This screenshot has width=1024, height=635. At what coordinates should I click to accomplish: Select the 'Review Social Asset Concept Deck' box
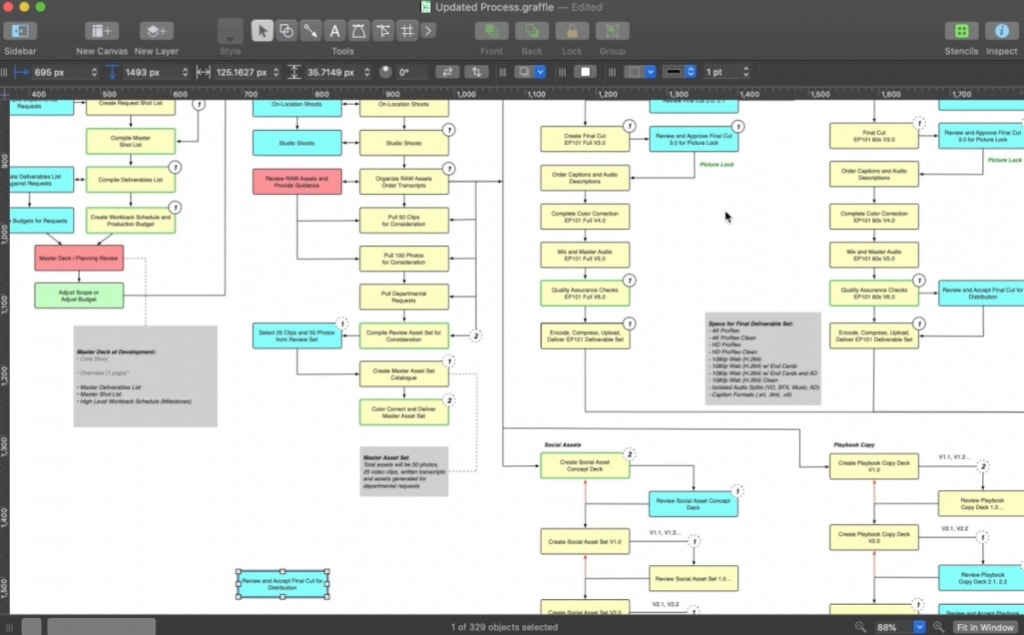[x=693, y=504]
